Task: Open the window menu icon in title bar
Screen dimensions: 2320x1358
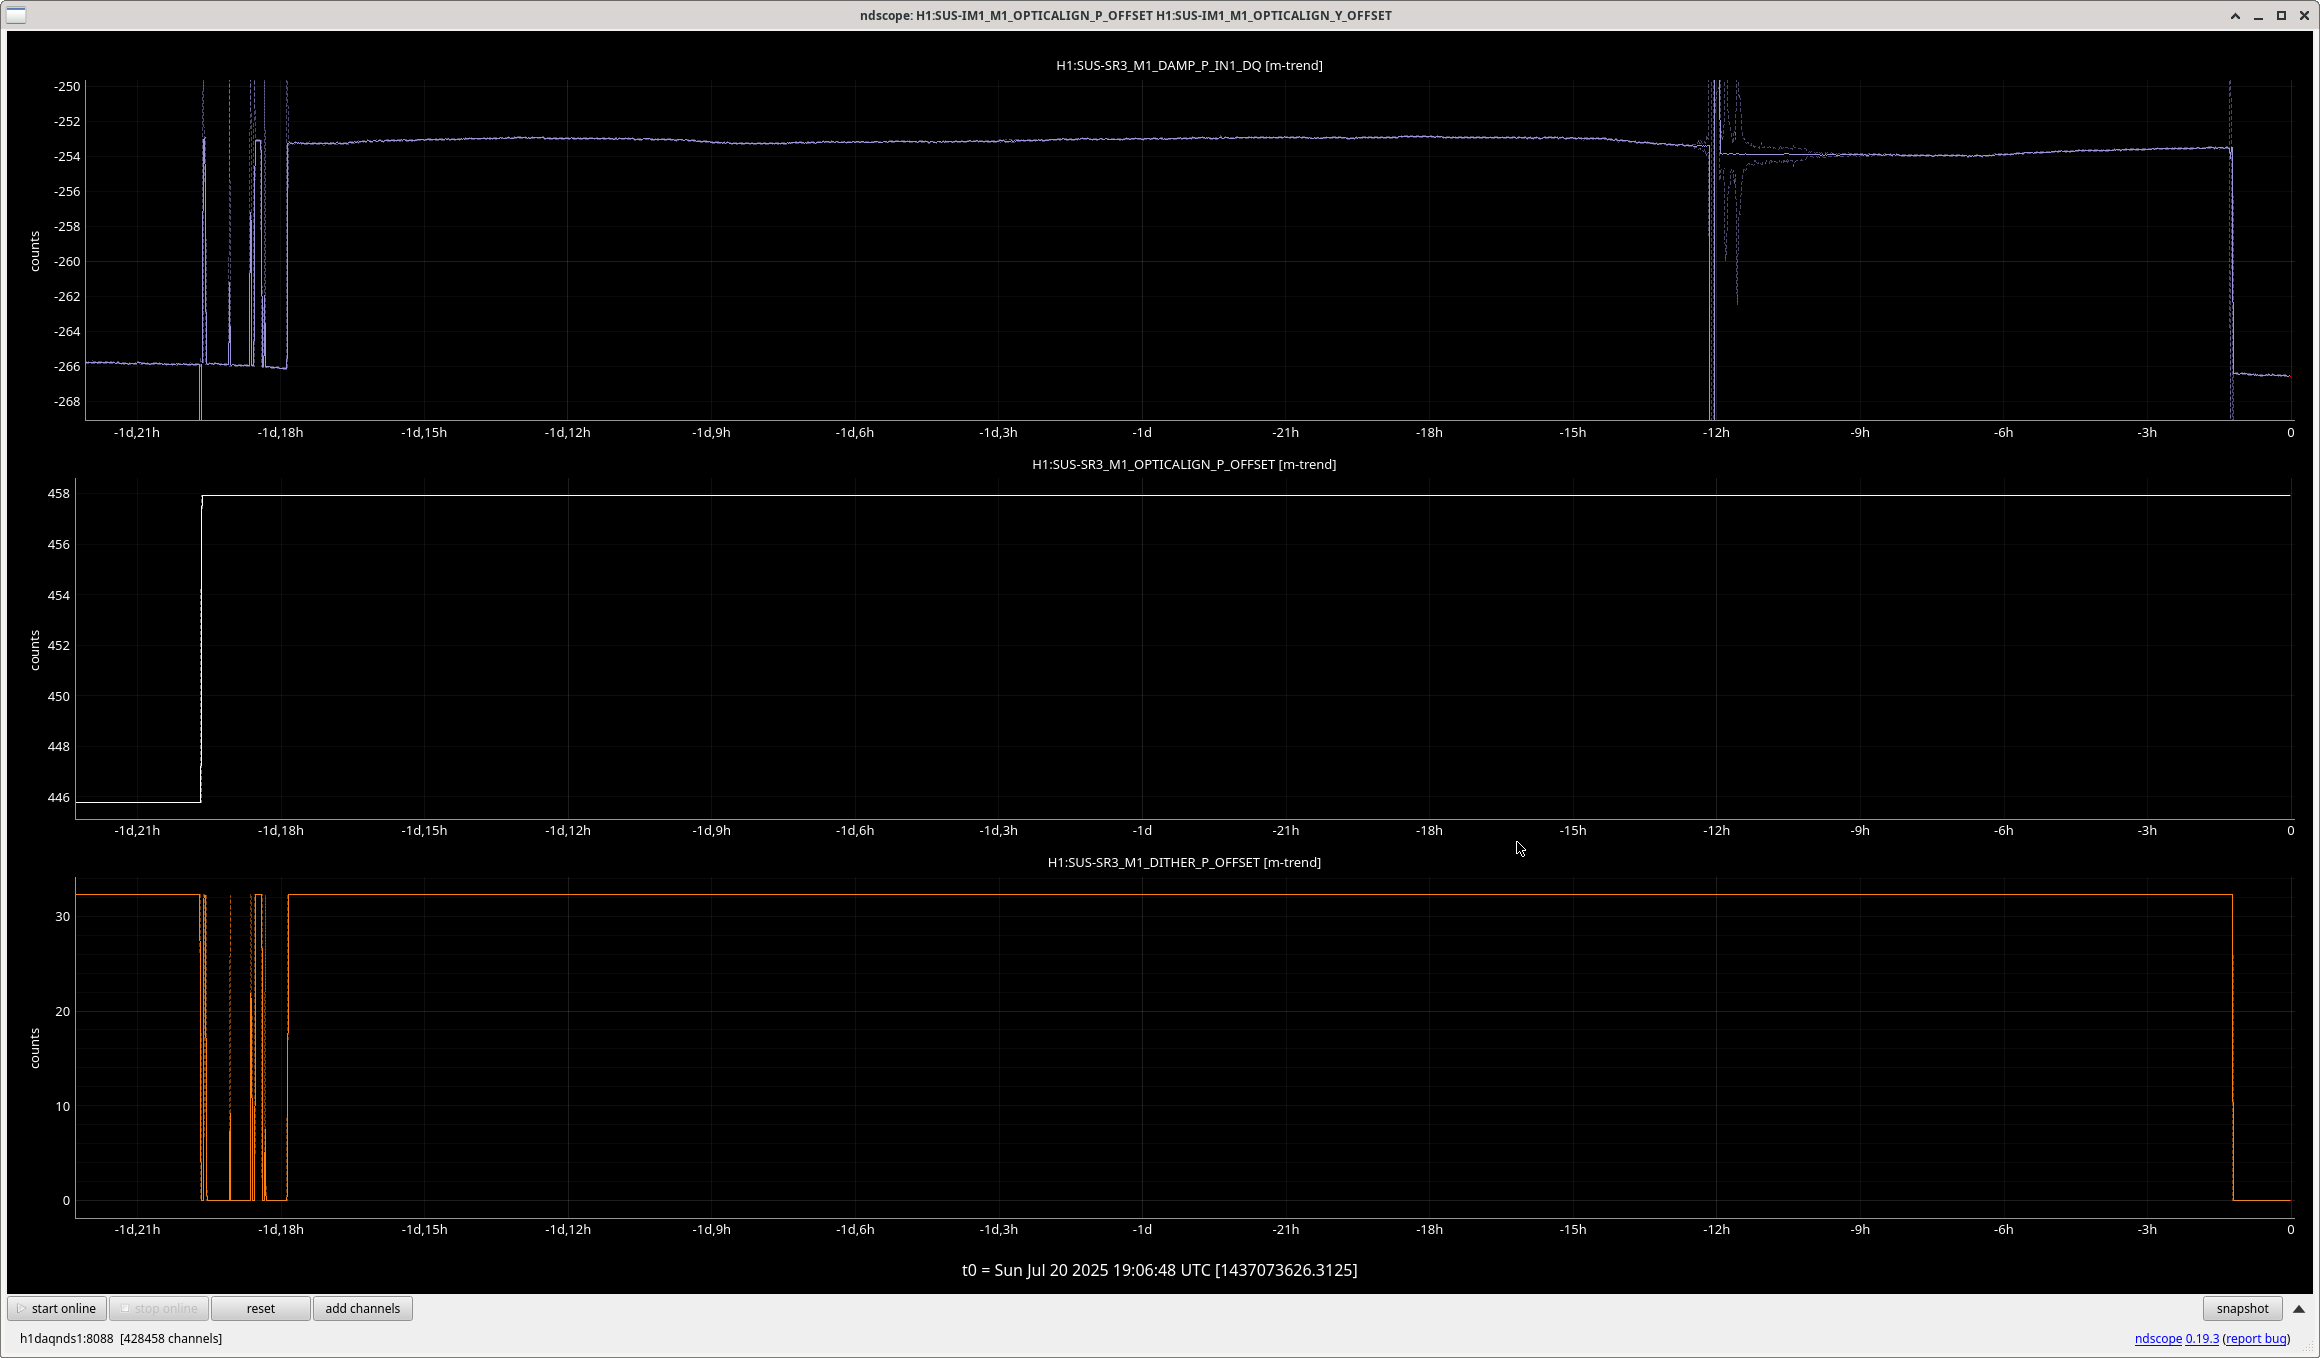Action: [x=16, y=15]
